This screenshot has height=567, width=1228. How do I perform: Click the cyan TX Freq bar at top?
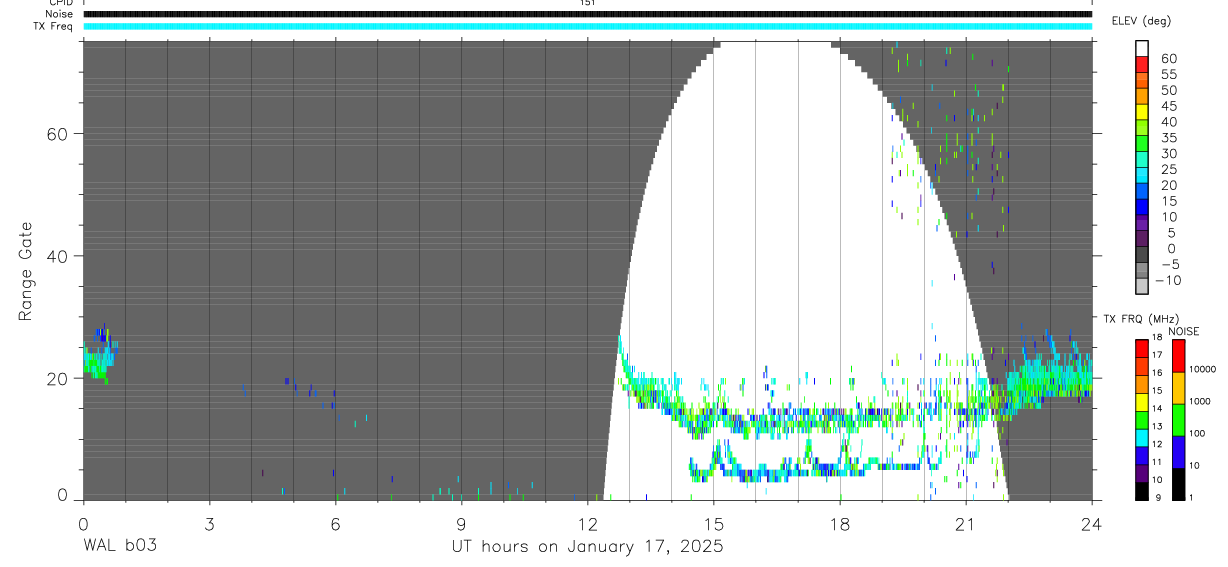[x=587, y=26]
